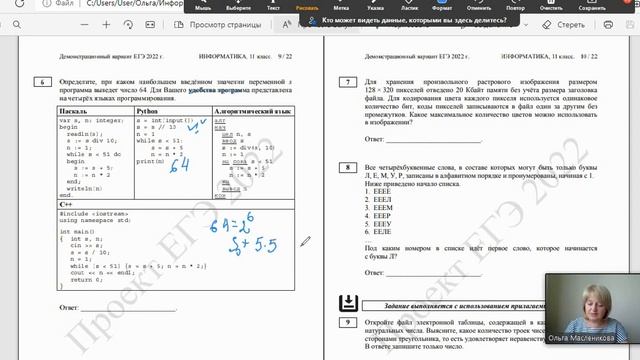Click list item 2. ЕЕЕЛ
This screenshot has height=360, width=640.
(378, 200)
